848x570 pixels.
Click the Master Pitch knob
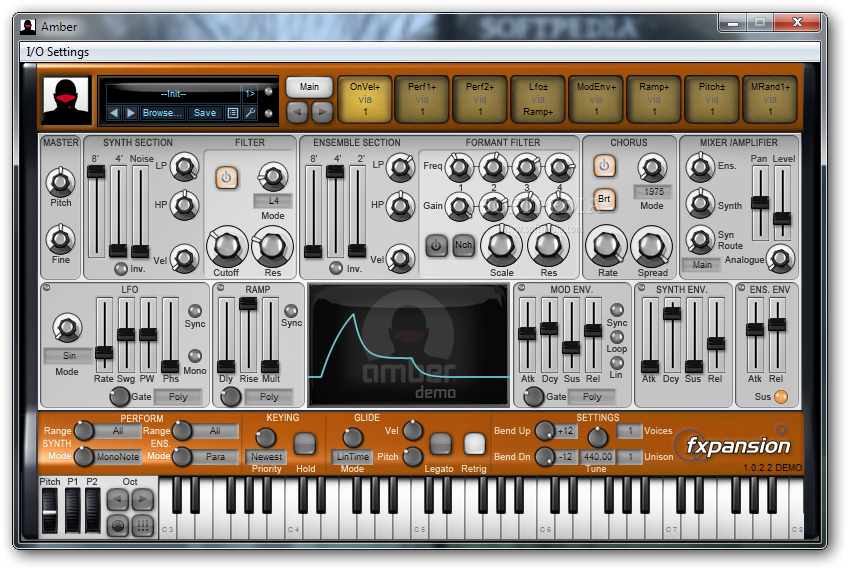[x=61, y=182]
